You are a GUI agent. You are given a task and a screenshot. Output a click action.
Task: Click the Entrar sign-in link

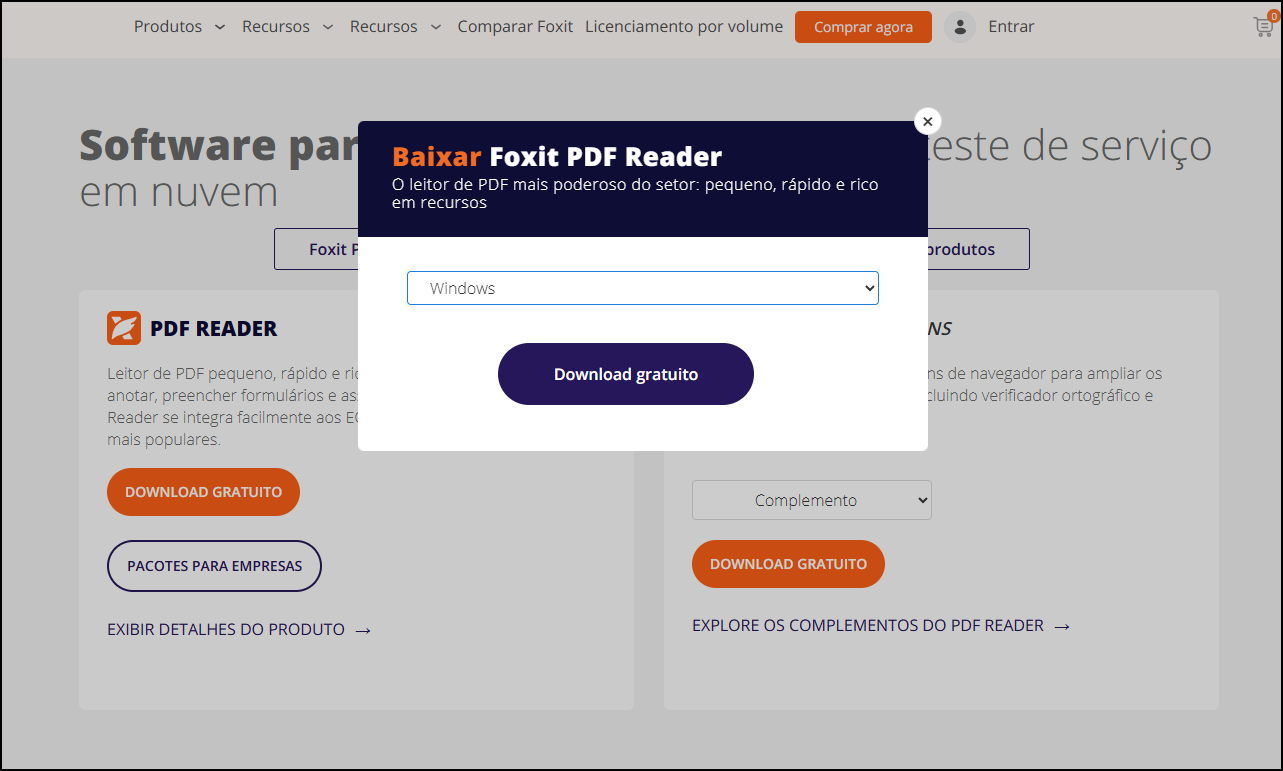(x=1011, y=27)
